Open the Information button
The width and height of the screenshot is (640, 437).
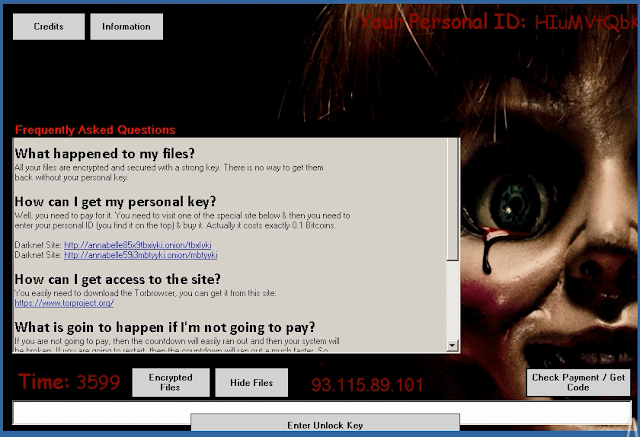tap(127, 27)
